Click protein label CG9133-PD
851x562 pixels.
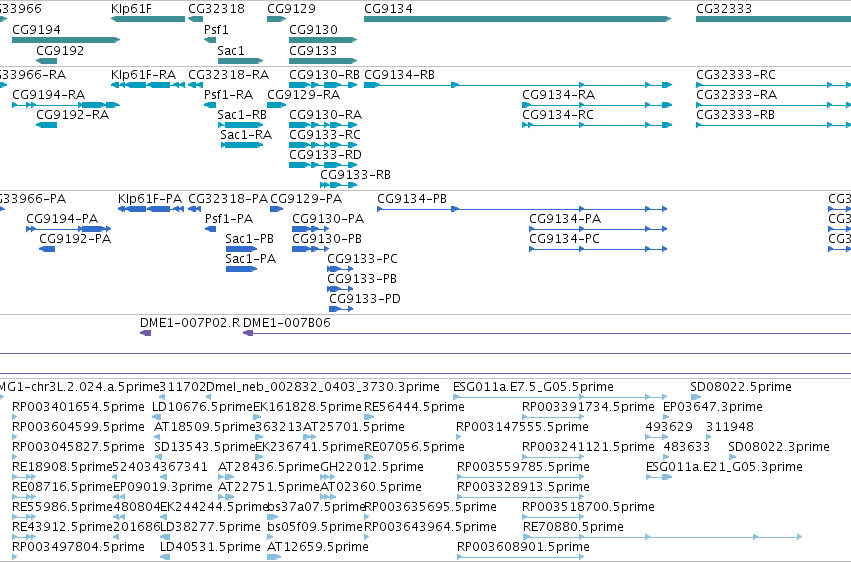click(365, 299)
